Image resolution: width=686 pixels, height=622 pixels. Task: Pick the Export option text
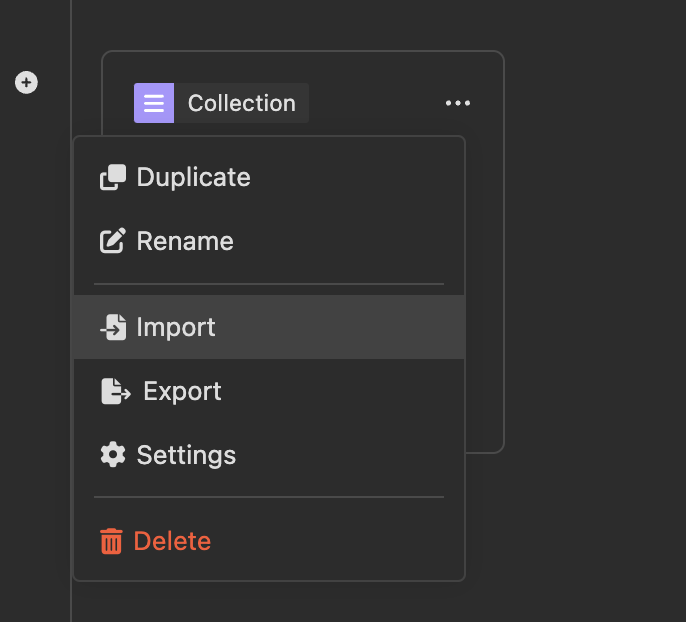coord(182,391)
